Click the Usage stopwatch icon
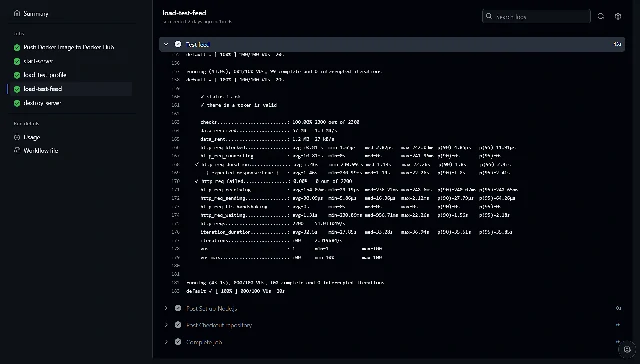 17,138
